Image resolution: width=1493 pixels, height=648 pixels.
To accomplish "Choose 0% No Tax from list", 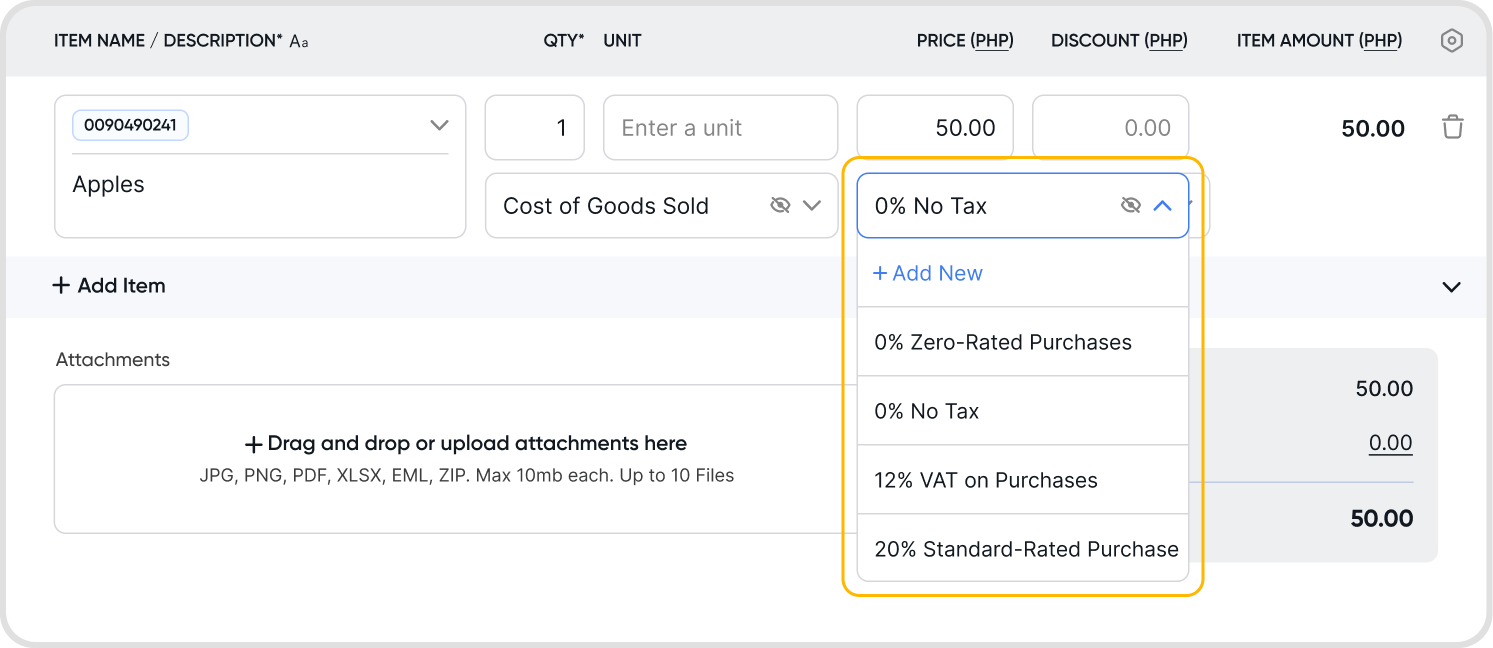I will 927,411.
